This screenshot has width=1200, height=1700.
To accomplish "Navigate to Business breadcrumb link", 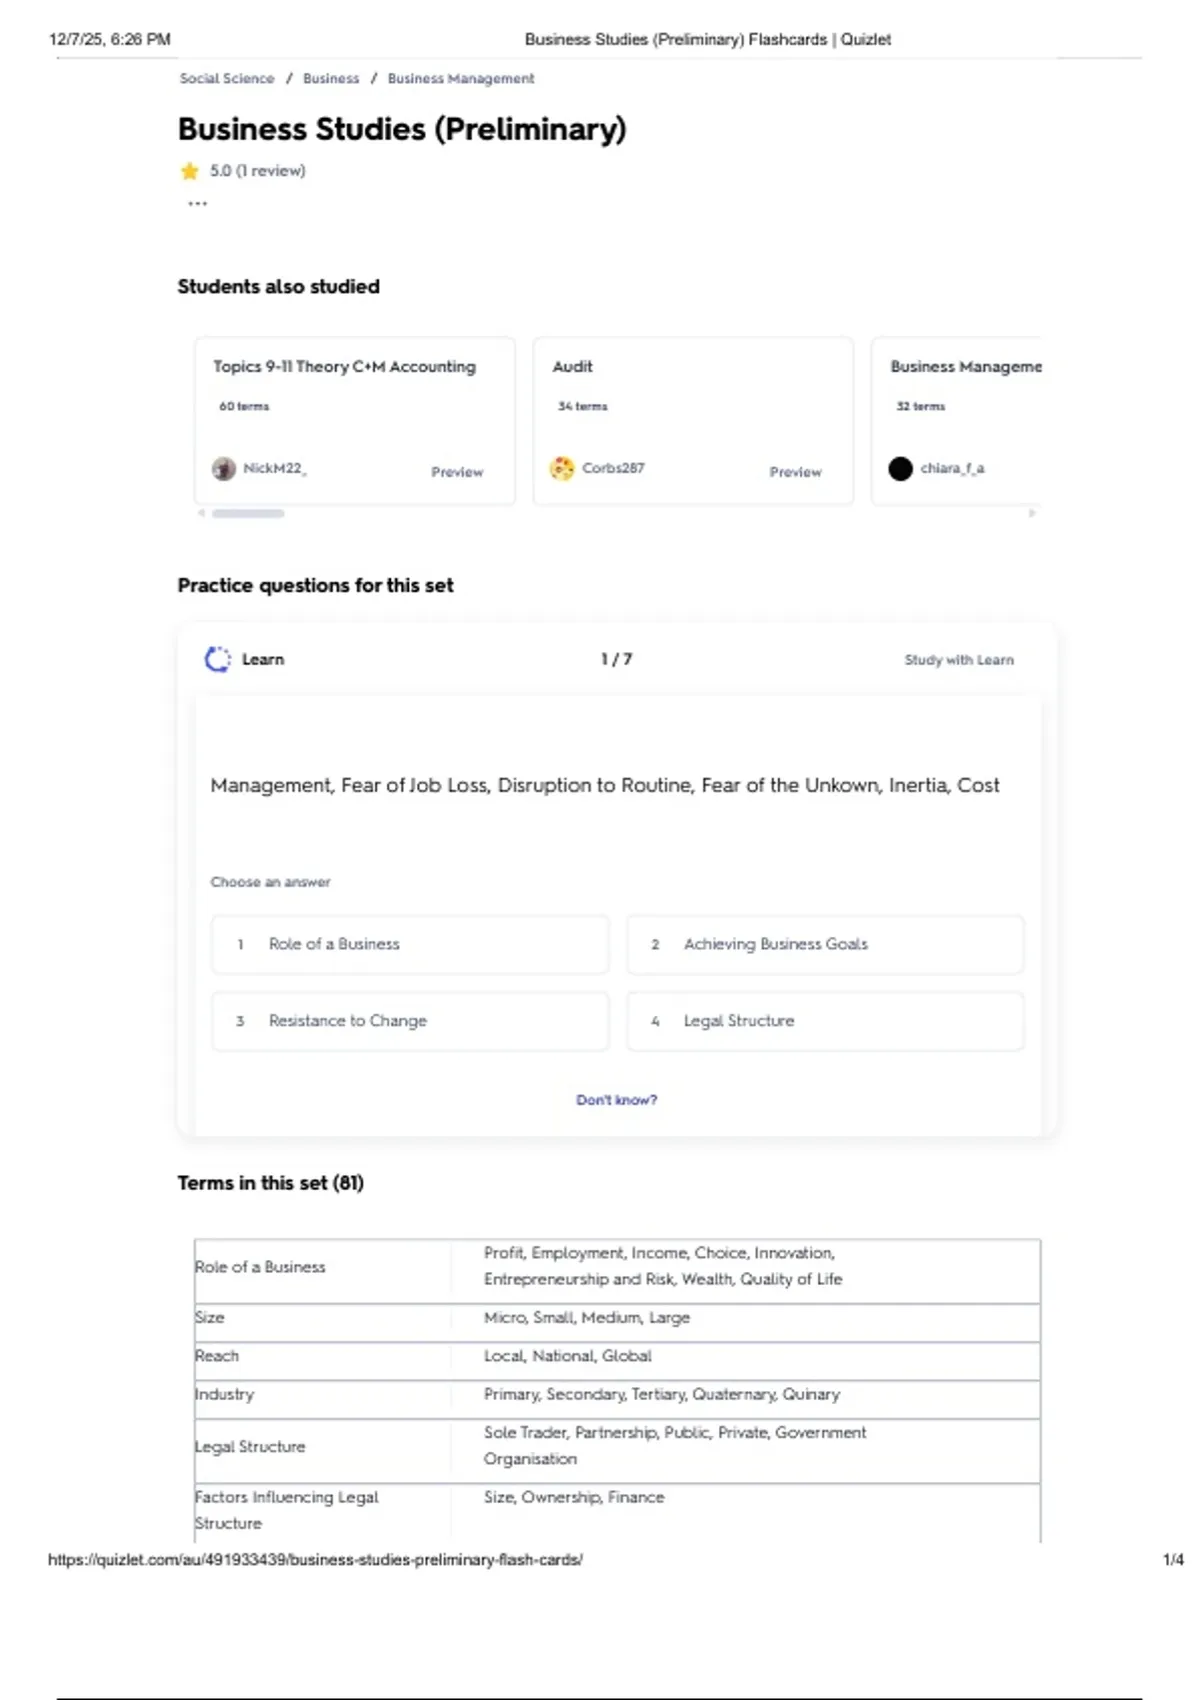I will [331, 78].
